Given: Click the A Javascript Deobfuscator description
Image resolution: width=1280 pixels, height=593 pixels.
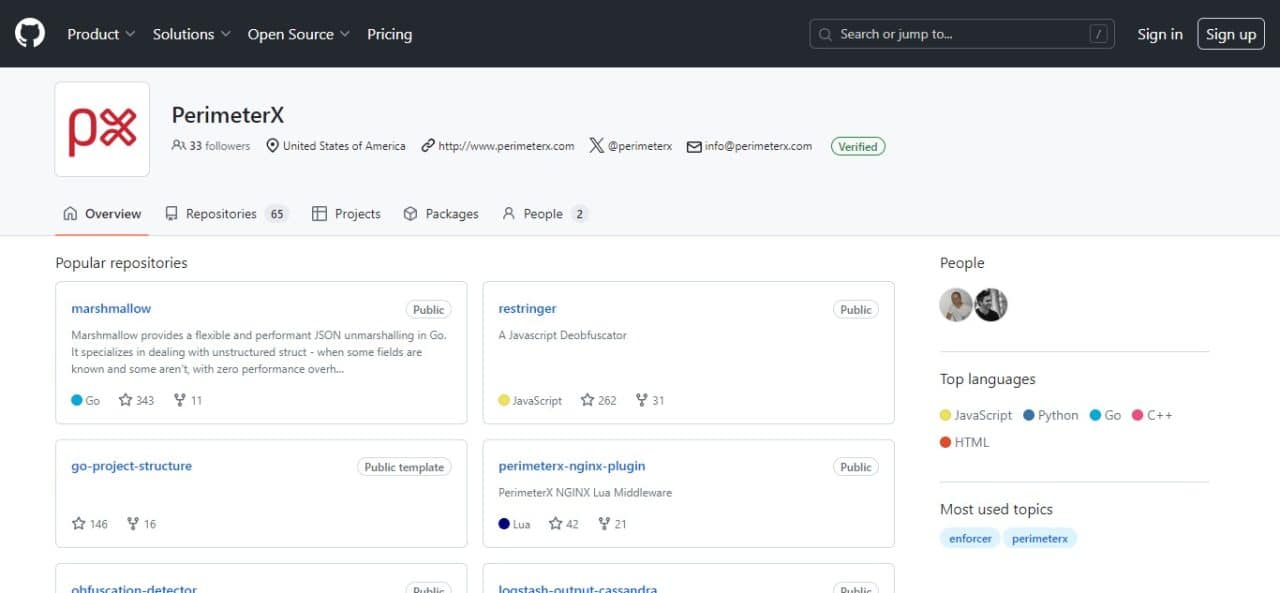Looking at the screenshot, I should pyautogui.click(x=562, y=335).
